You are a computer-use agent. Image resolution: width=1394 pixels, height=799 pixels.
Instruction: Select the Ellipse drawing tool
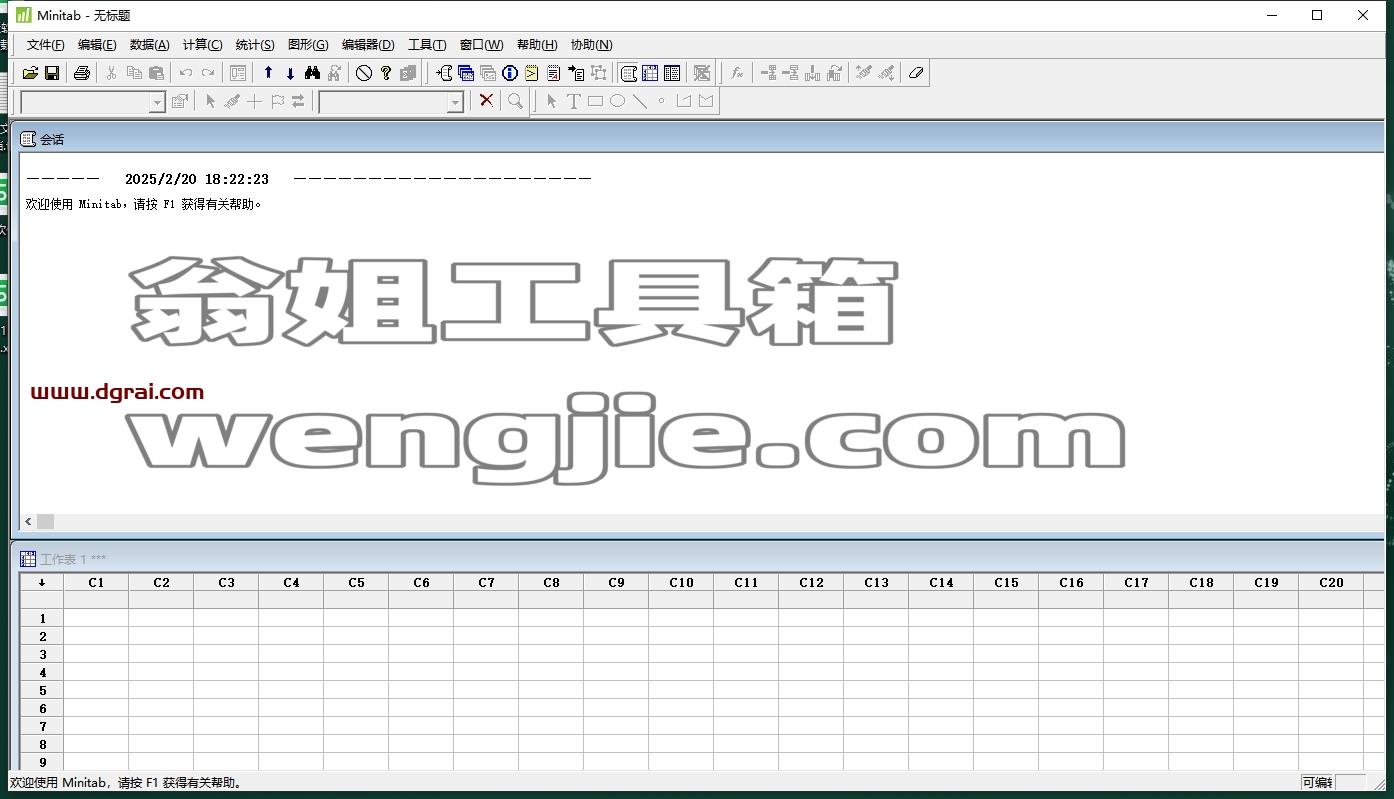[617, 101]
